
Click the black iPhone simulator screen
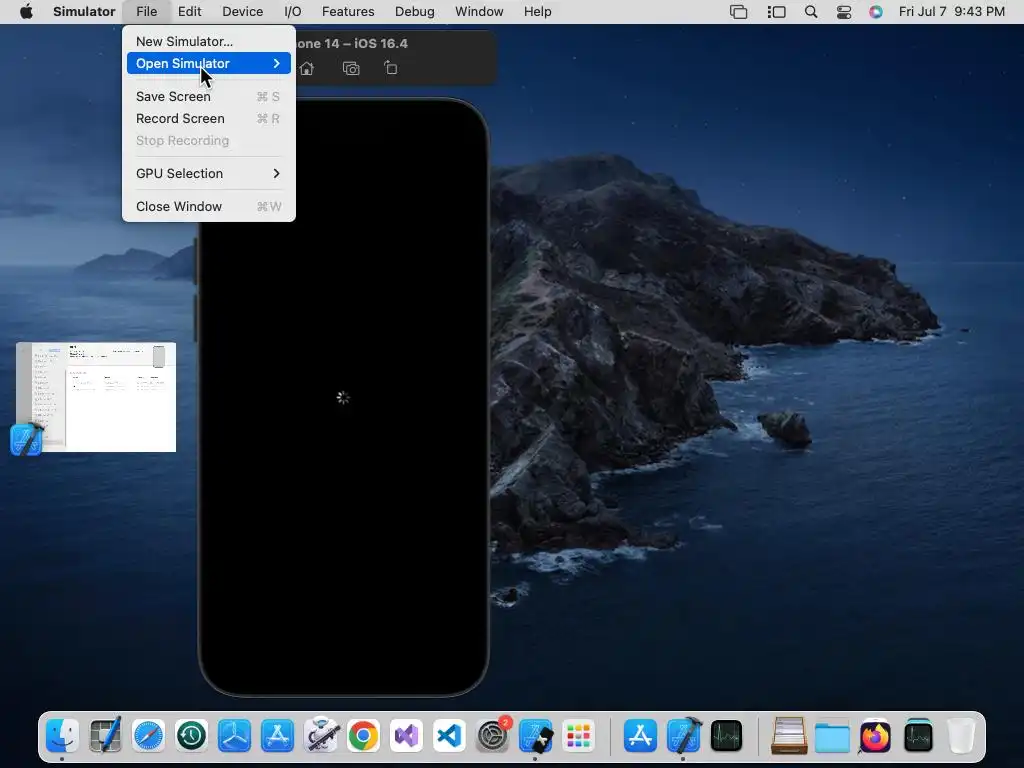344,397
